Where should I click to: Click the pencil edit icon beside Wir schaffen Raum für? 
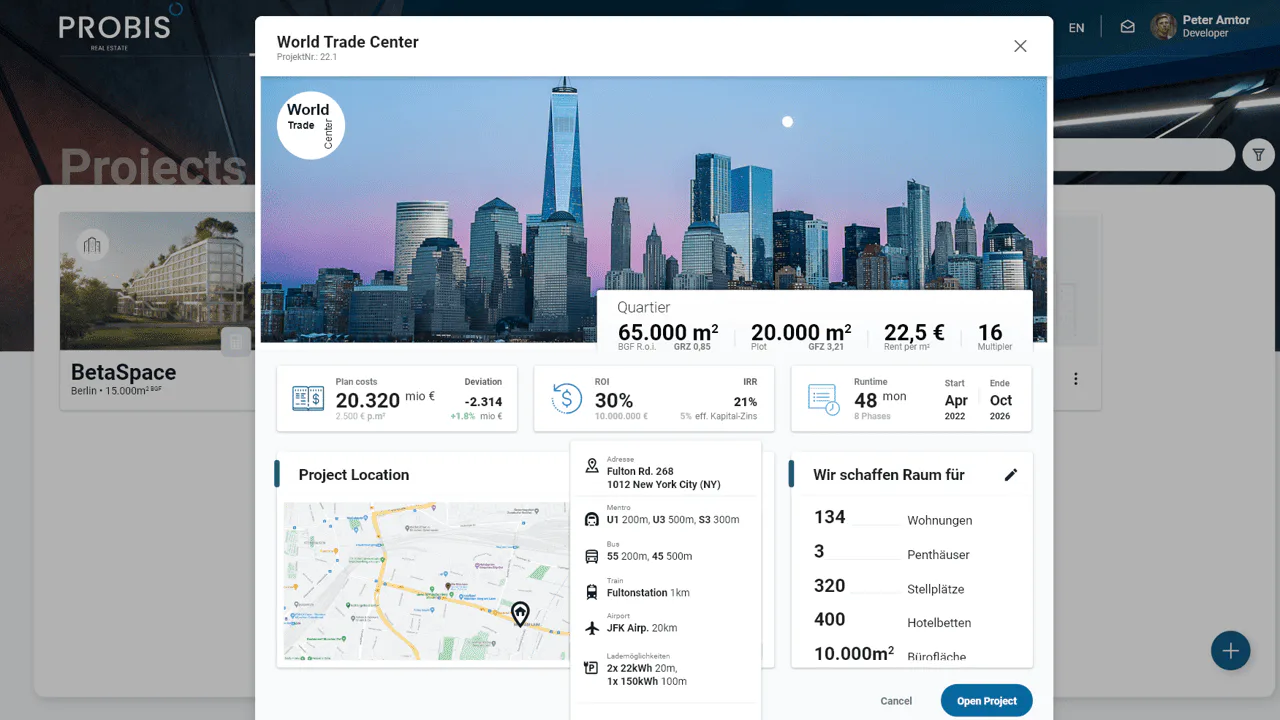pos(1011,475)
